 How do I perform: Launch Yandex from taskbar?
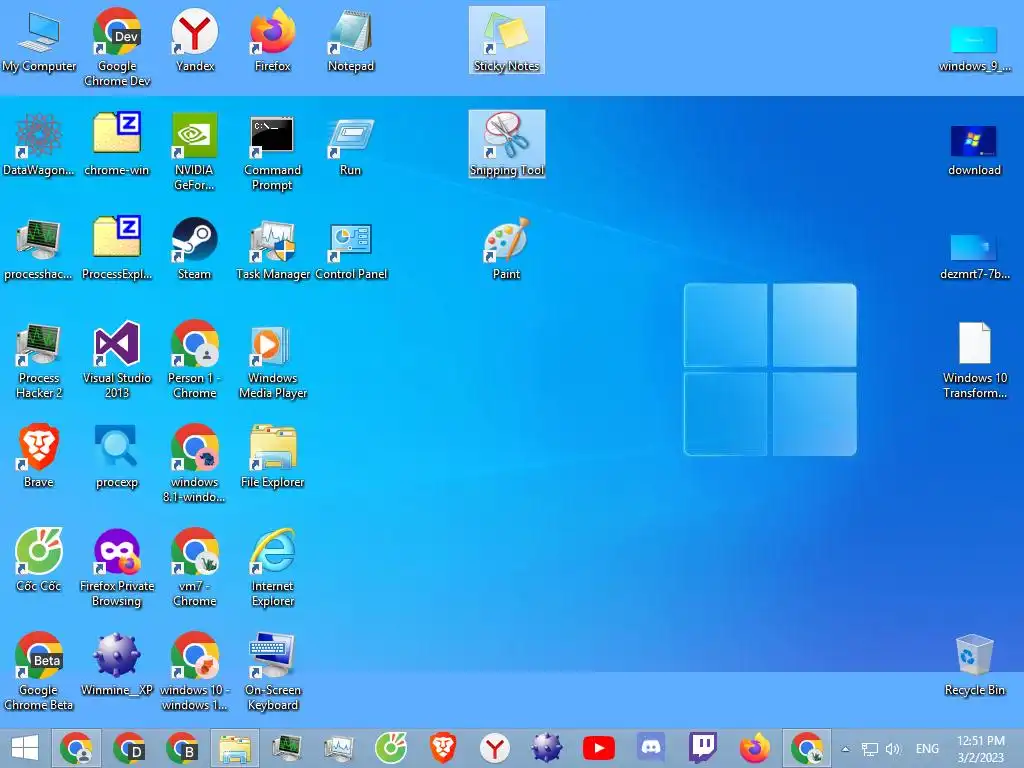pyautogui.click(x=495, y=748)
